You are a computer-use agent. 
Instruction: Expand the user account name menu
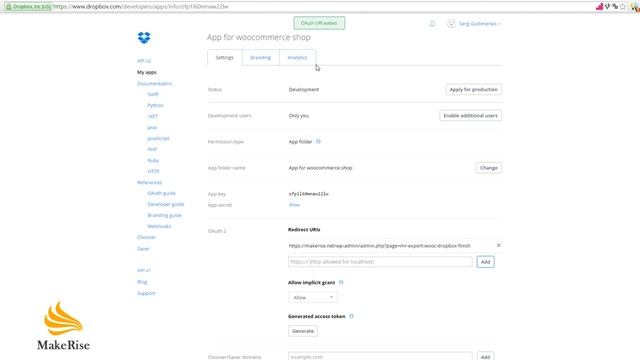[x=480, y=24]
